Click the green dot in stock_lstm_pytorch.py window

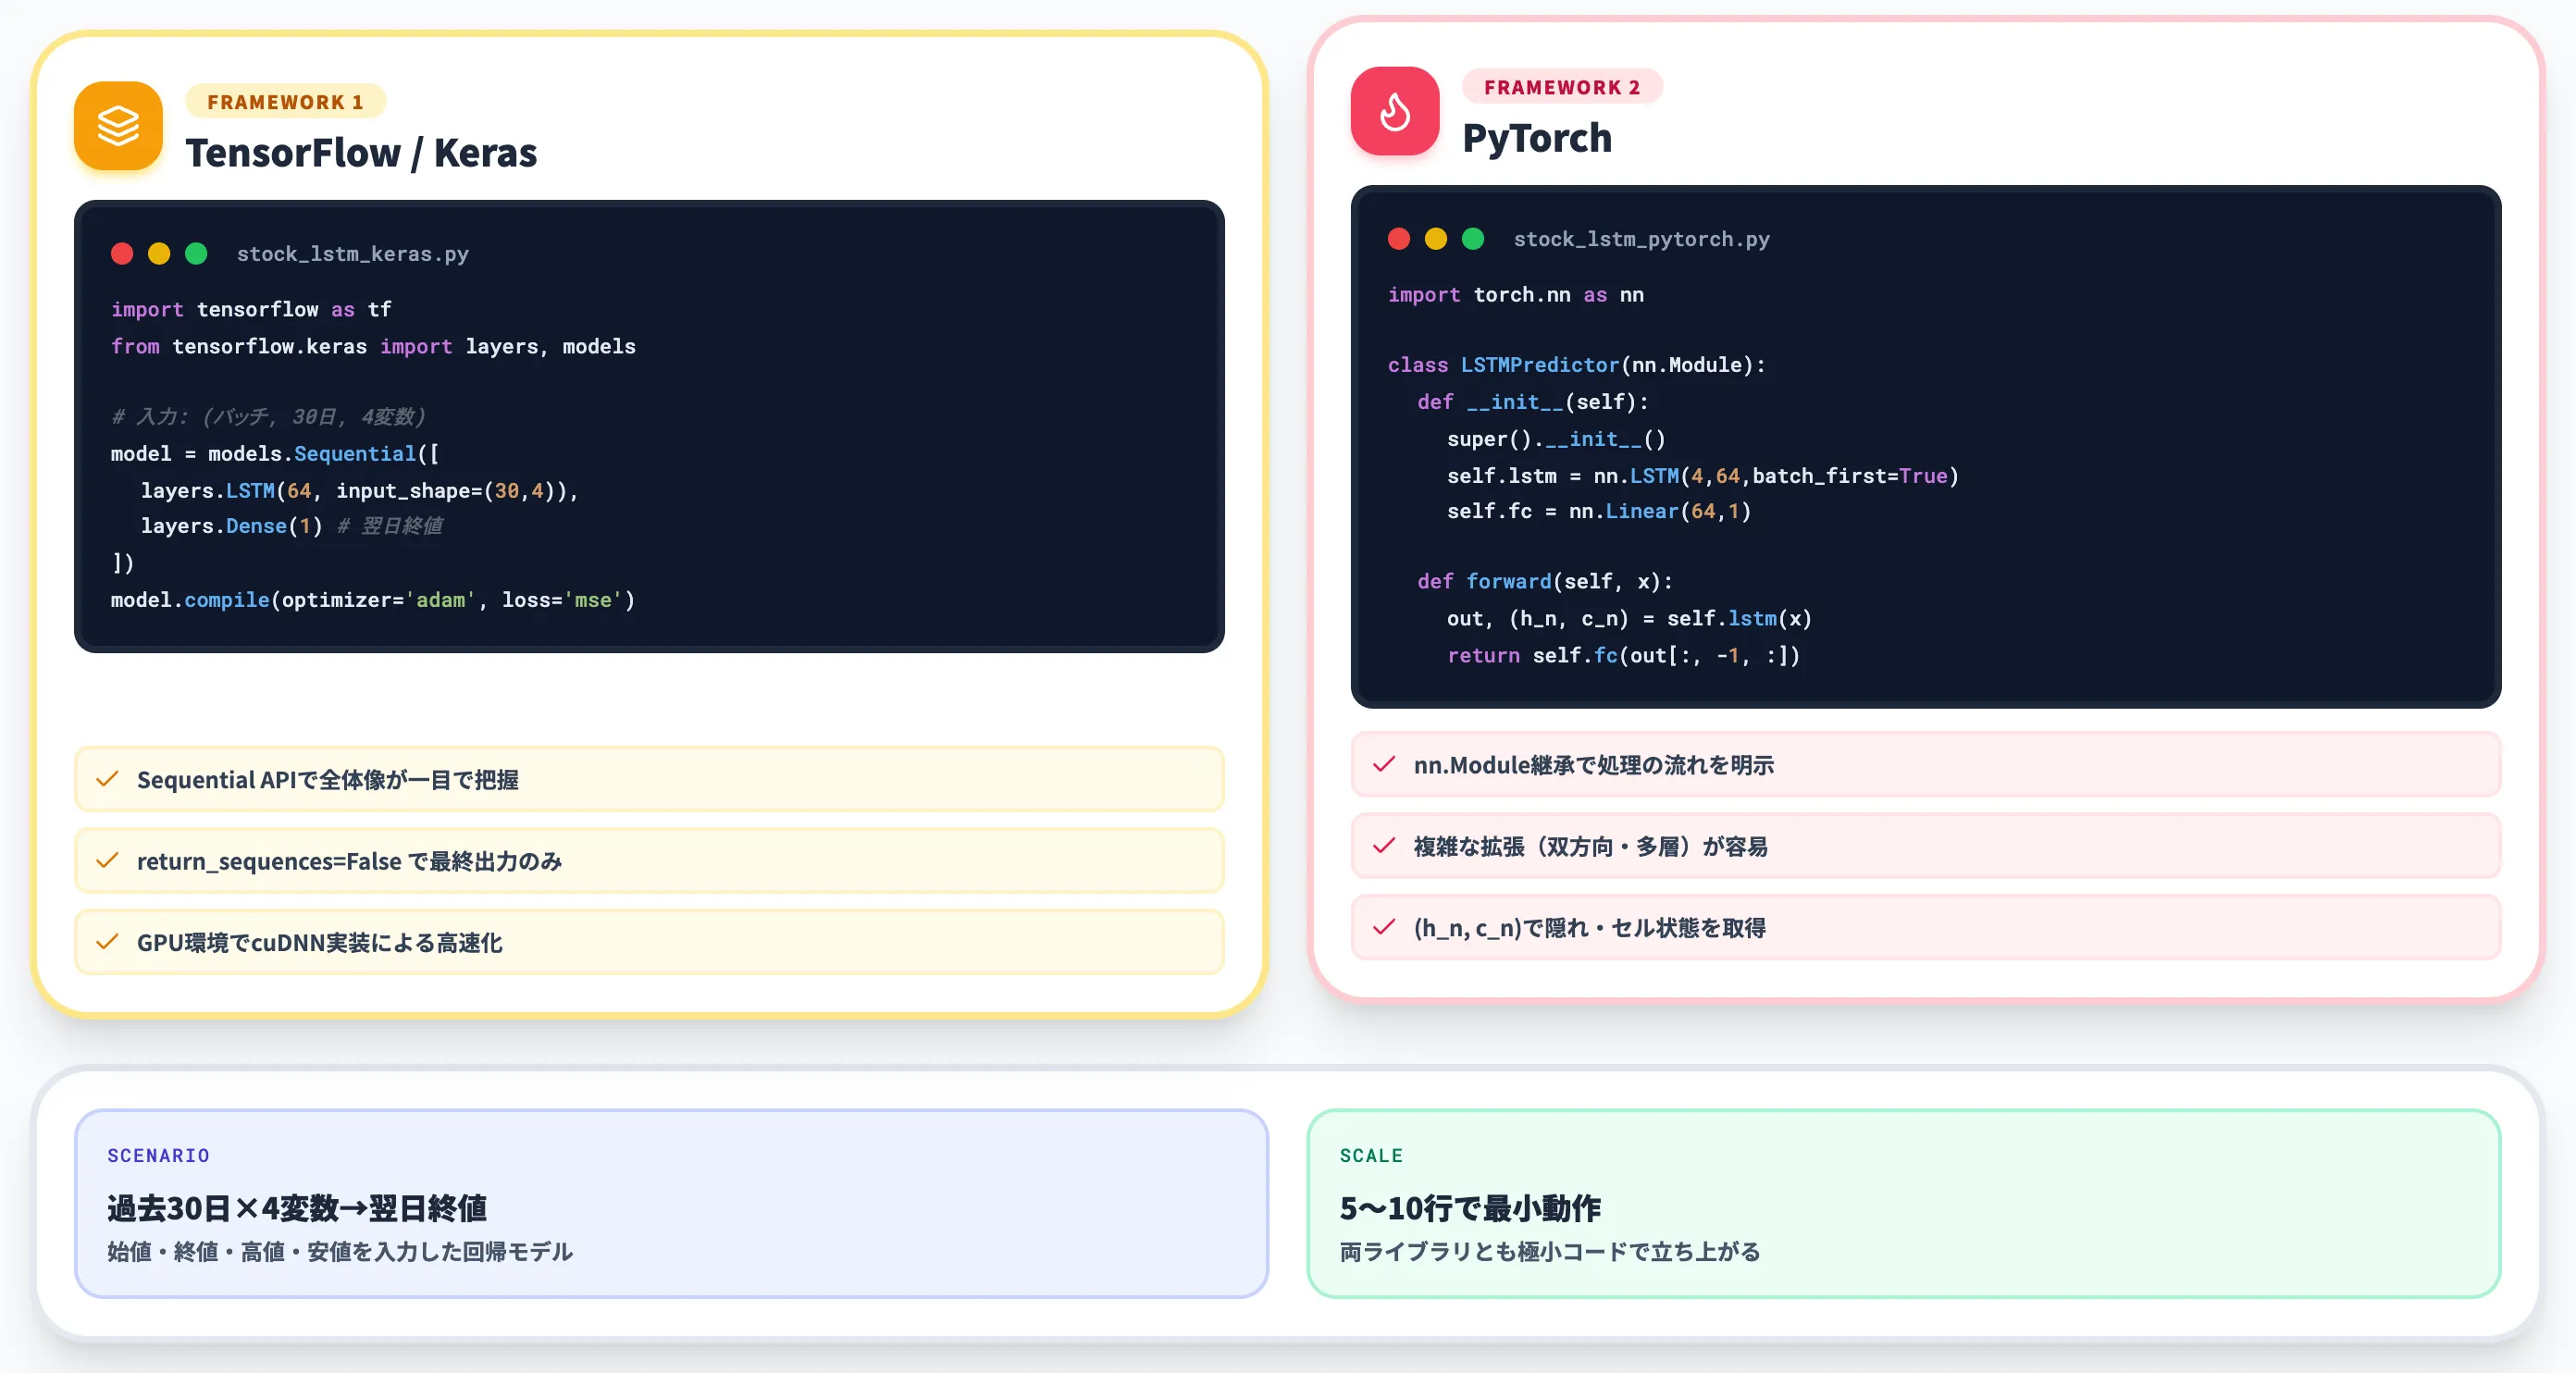[x=1473, y=239]
